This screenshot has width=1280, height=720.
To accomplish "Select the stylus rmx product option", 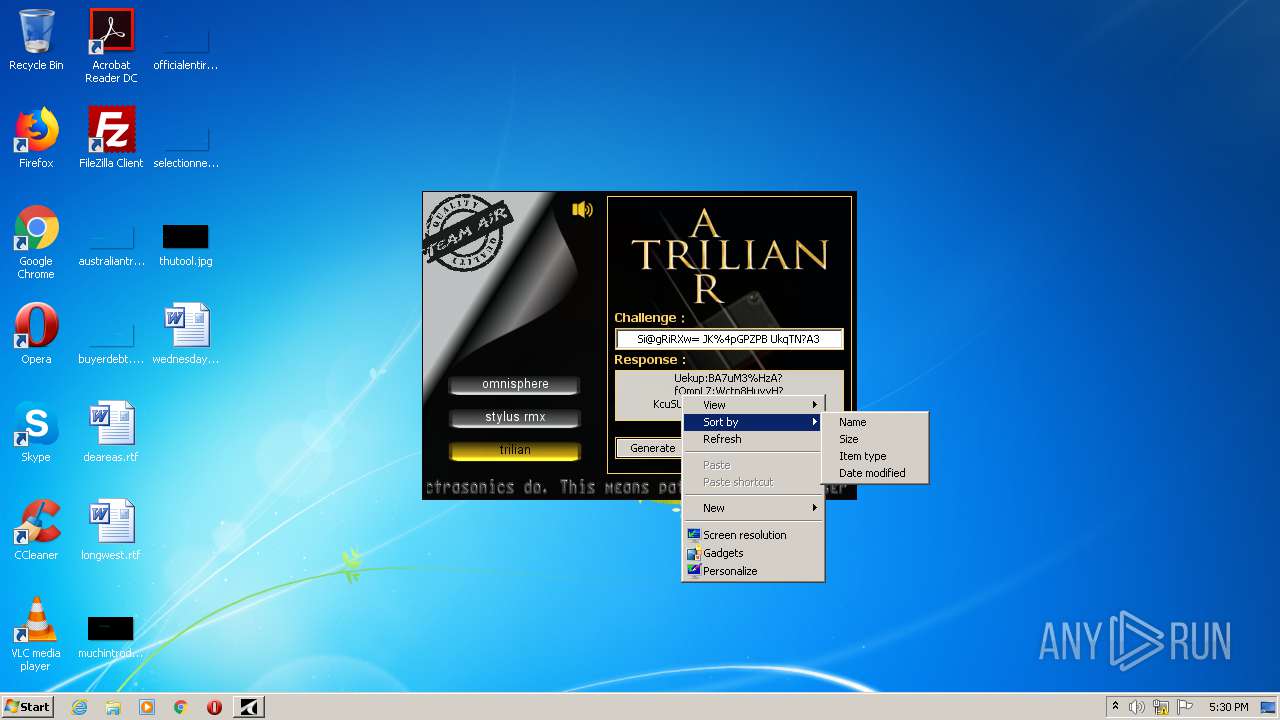I will [x=515, y=417].
